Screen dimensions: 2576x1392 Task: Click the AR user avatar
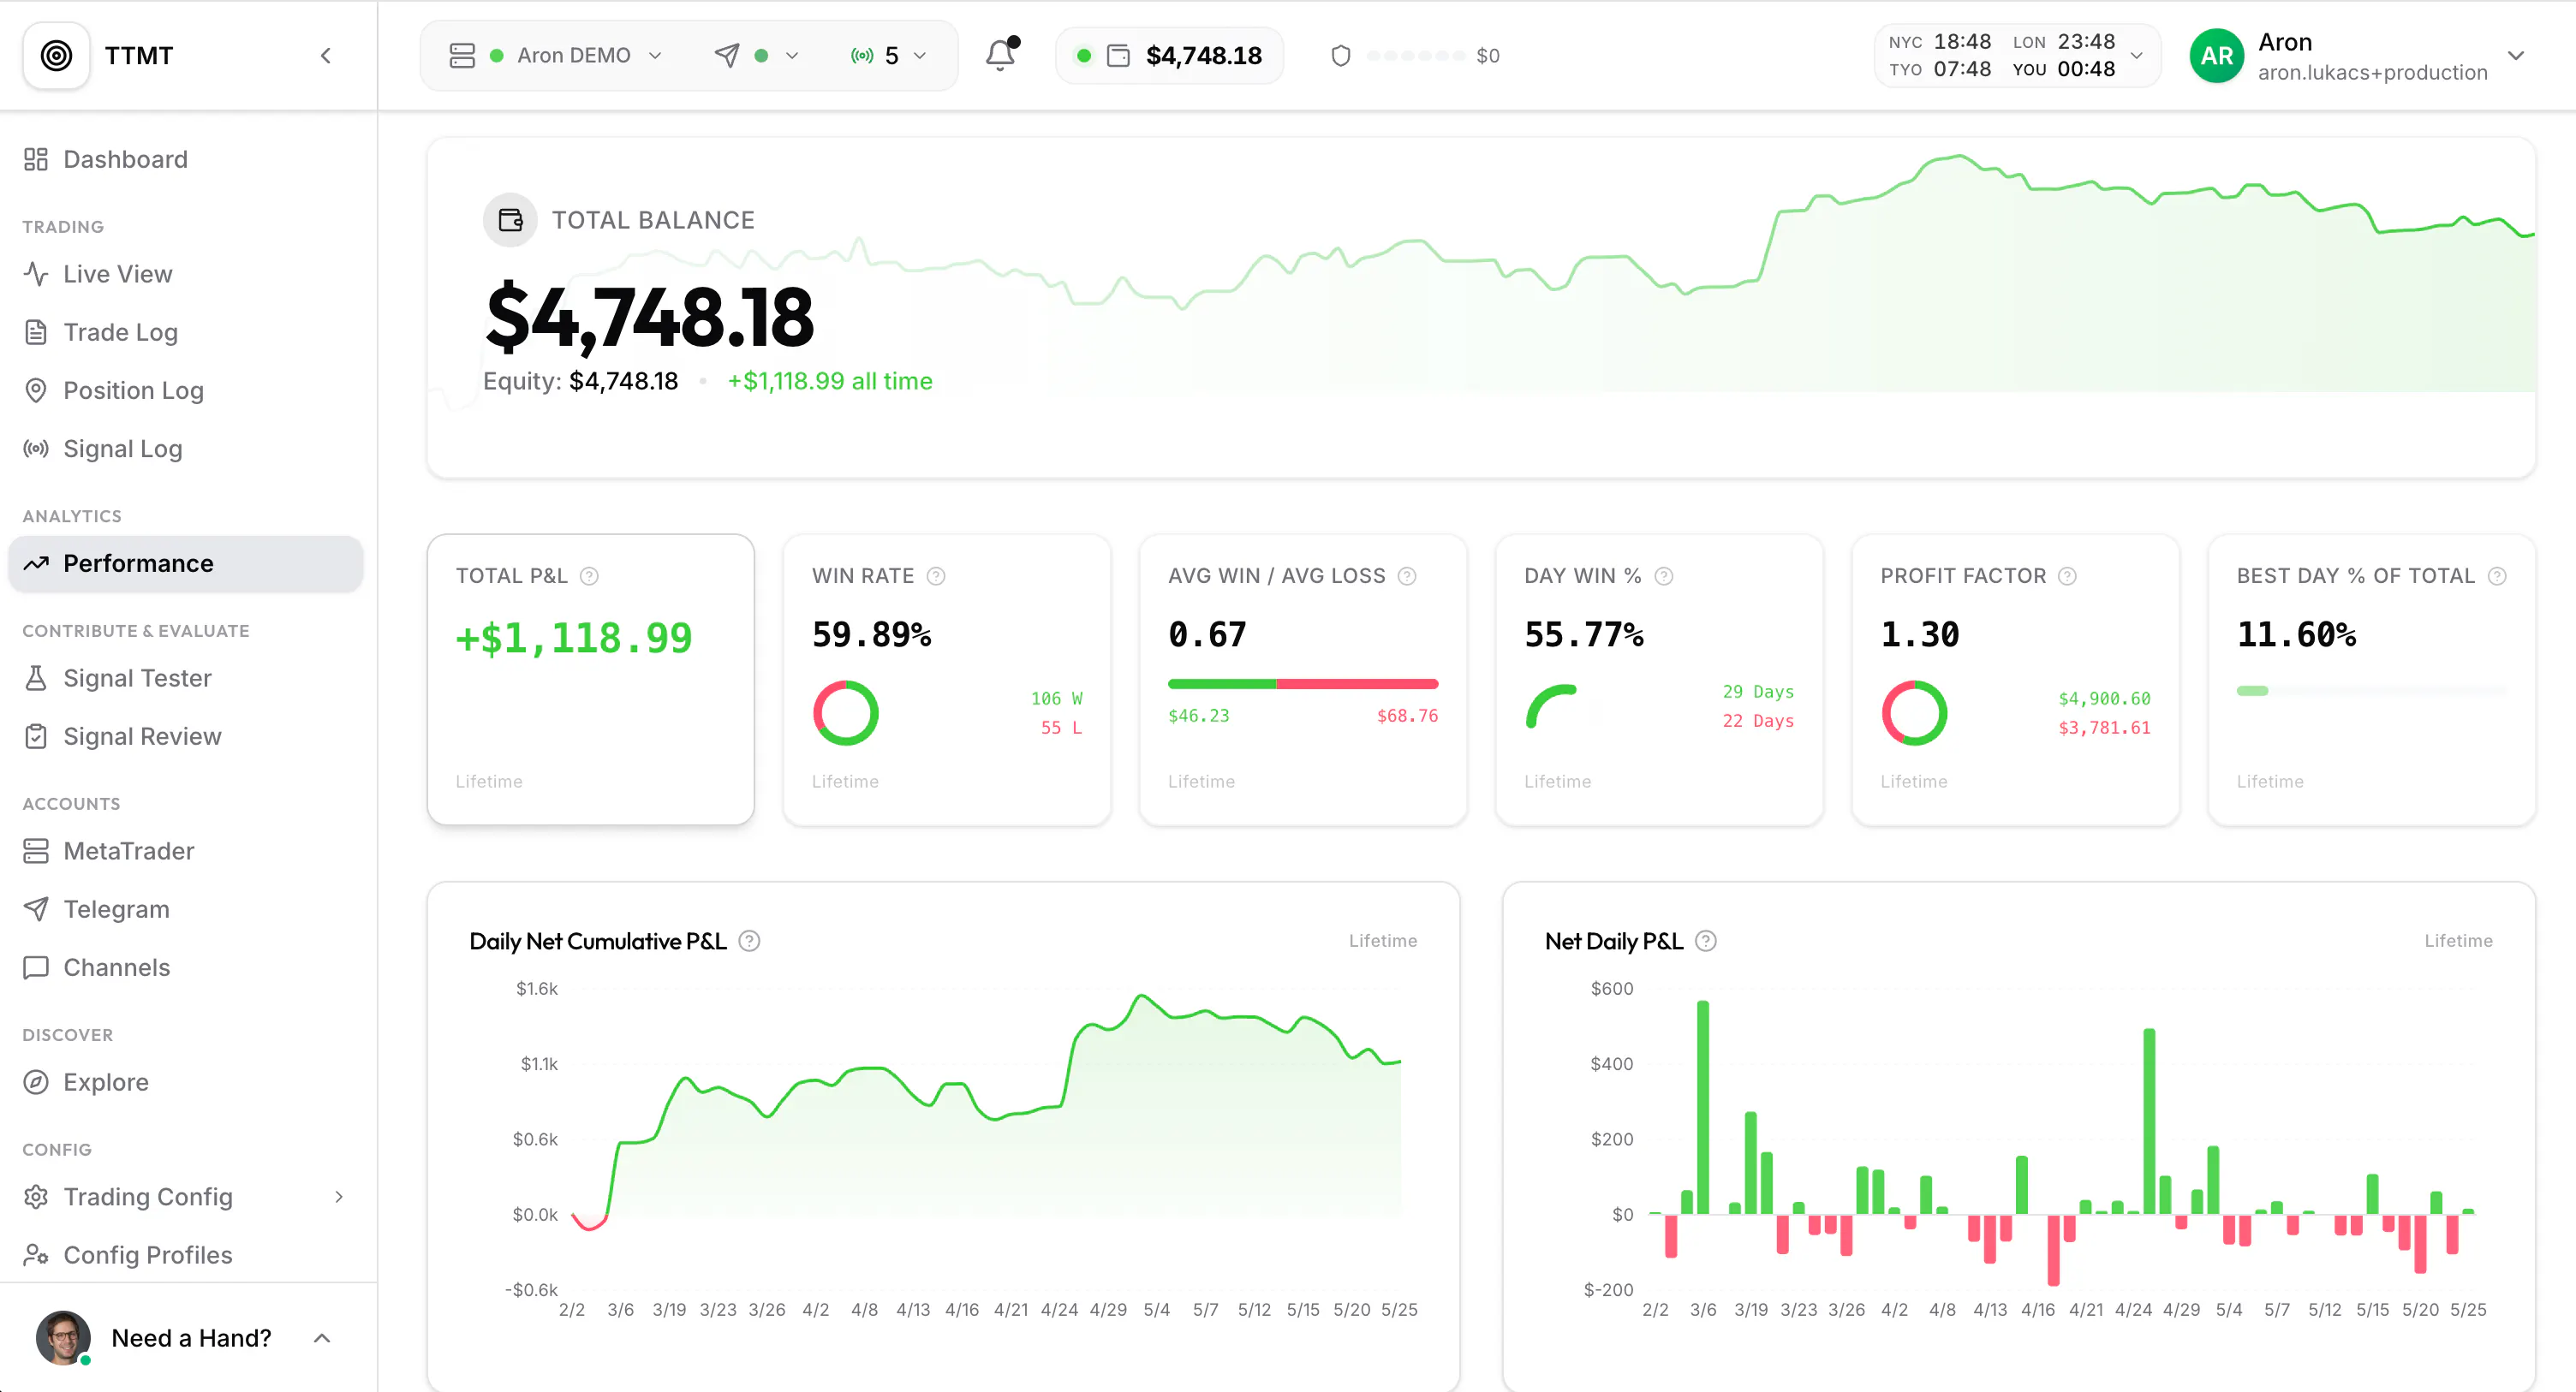pyautogui.click(x=2216, y=56)
